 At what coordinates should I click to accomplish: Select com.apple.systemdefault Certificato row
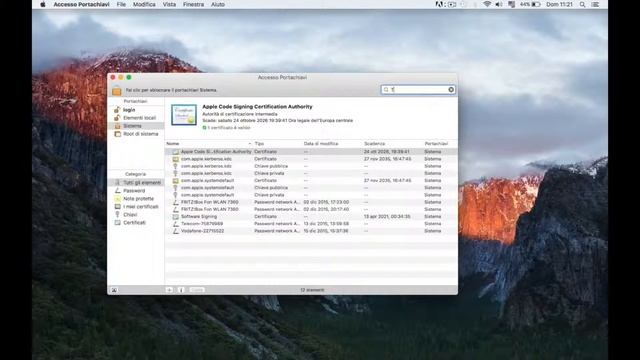coord(311,180)
